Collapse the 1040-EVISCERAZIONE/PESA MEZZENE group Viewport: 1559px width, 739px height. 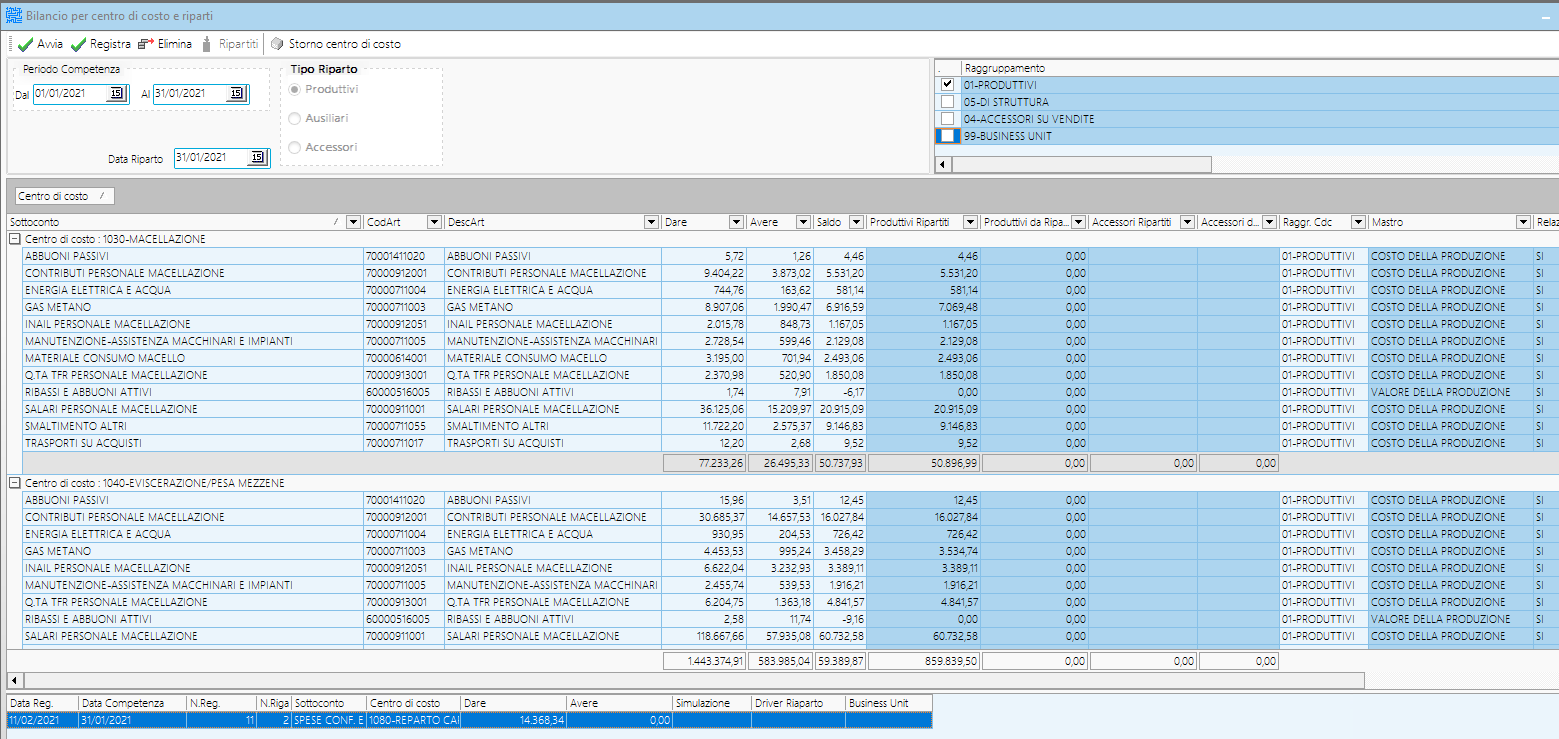pyautogui.click(x=15, y=483)
